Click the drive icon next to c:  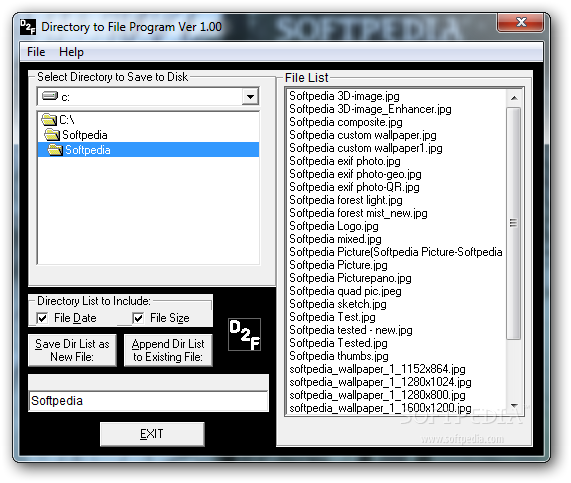50,96
